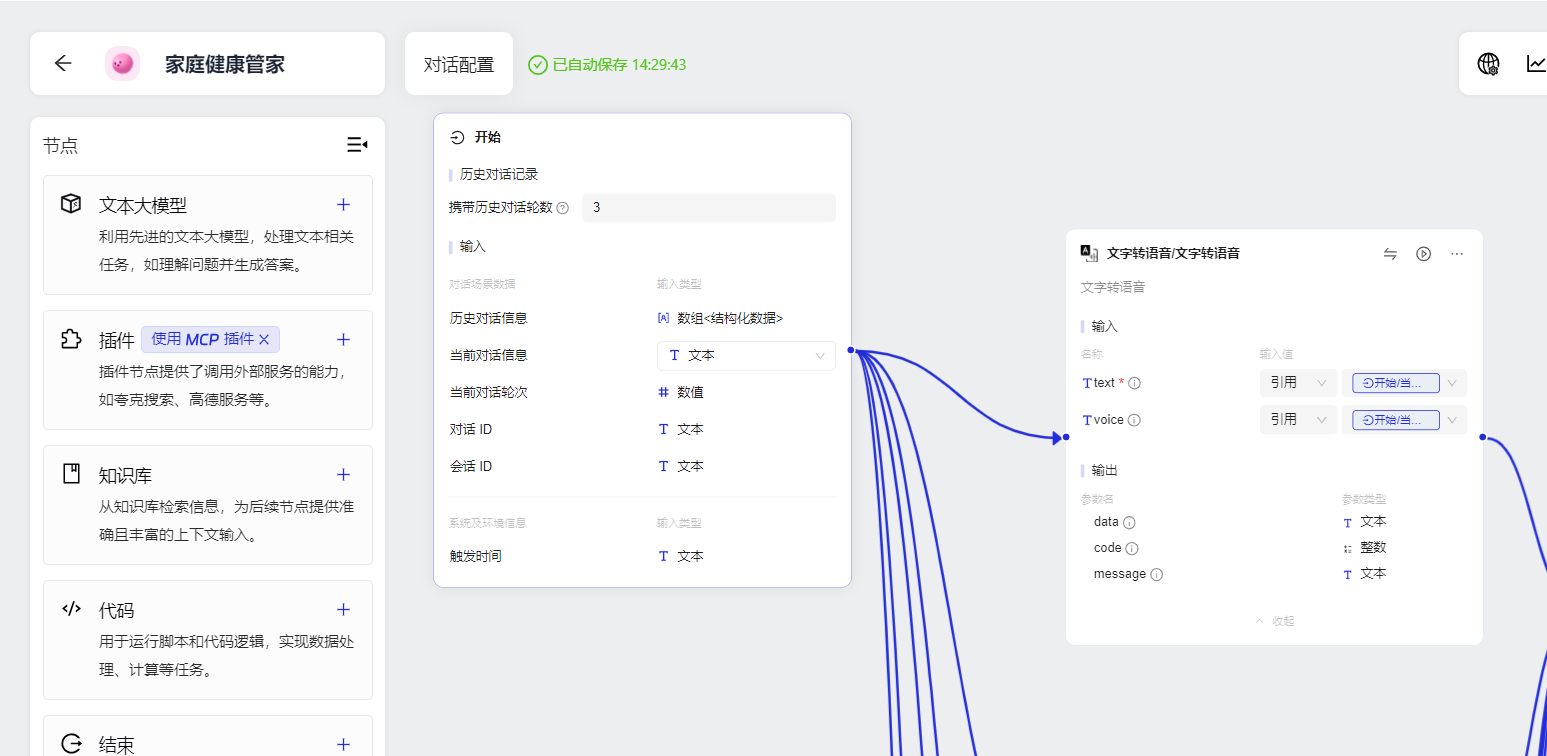The image size is (1547, 756).
Task: Click the 开始 node header icon
Action: [458, 138]
